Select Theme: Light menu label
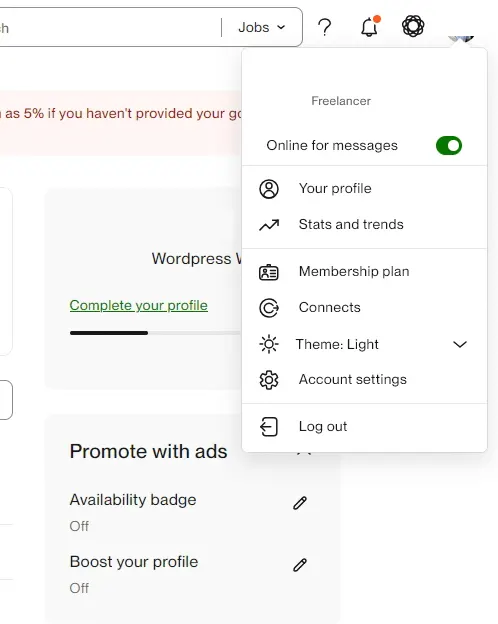This screenshot has height=624, width=498. [337, 344]
